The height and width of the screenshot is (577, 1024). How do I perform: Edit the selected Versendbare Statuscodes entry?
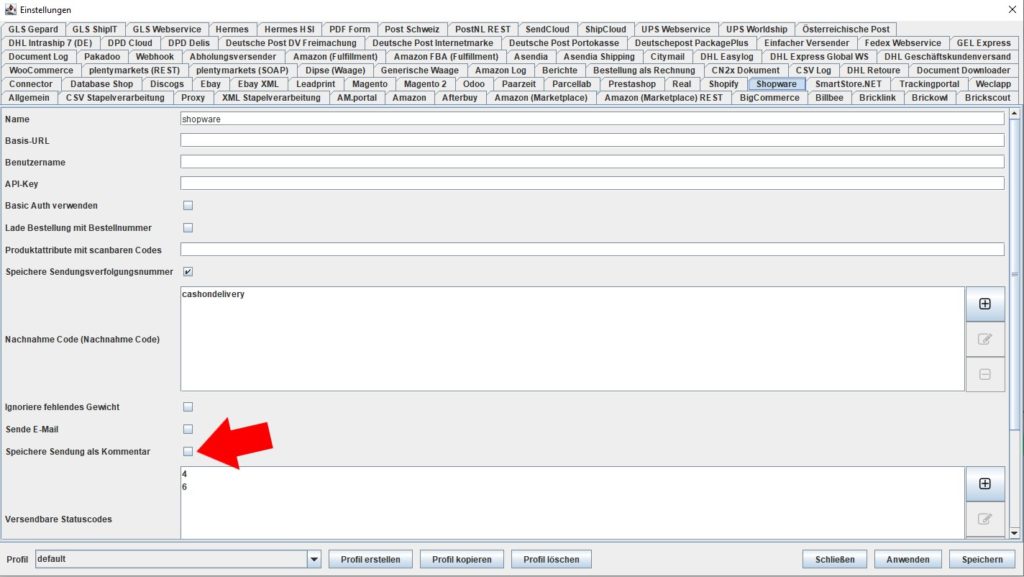pos(985,519)
